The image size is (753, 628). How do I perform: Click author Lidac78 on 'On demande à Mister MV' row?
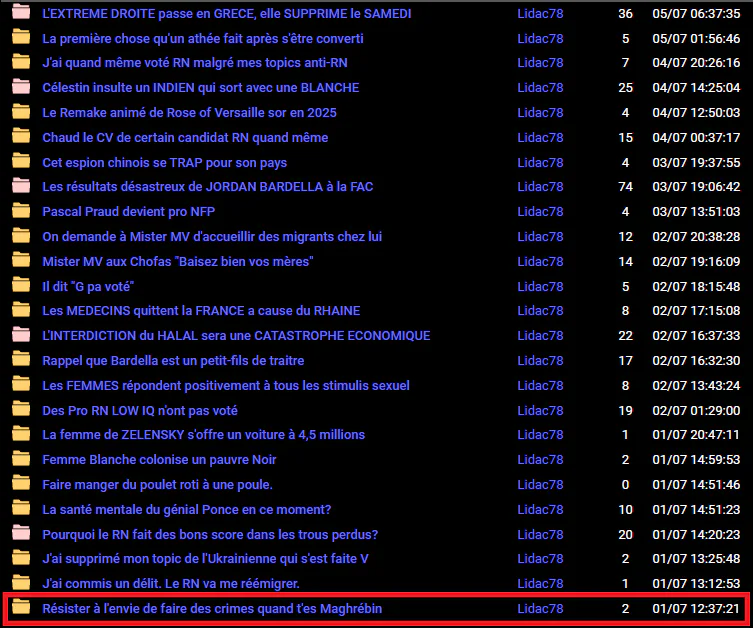[x=540, y=237]
